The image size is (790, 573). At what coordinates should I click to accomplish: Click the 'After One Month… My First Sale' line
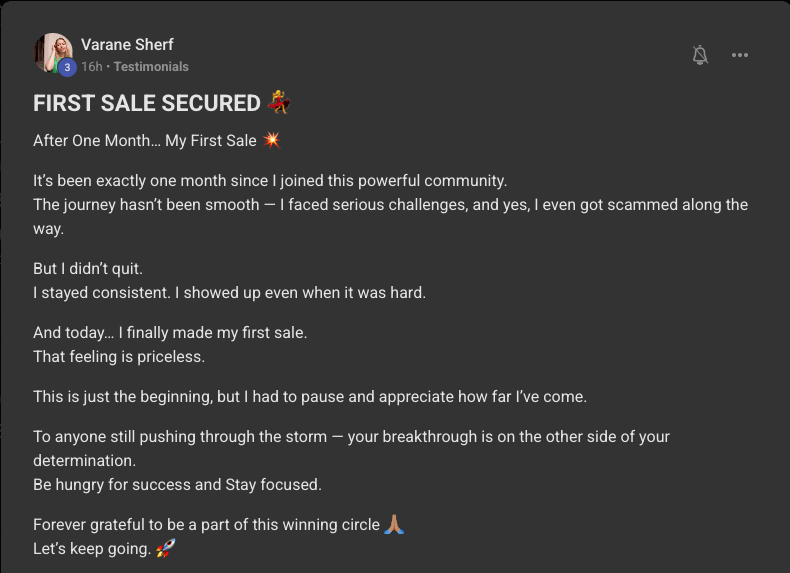(x=145, y=140)
